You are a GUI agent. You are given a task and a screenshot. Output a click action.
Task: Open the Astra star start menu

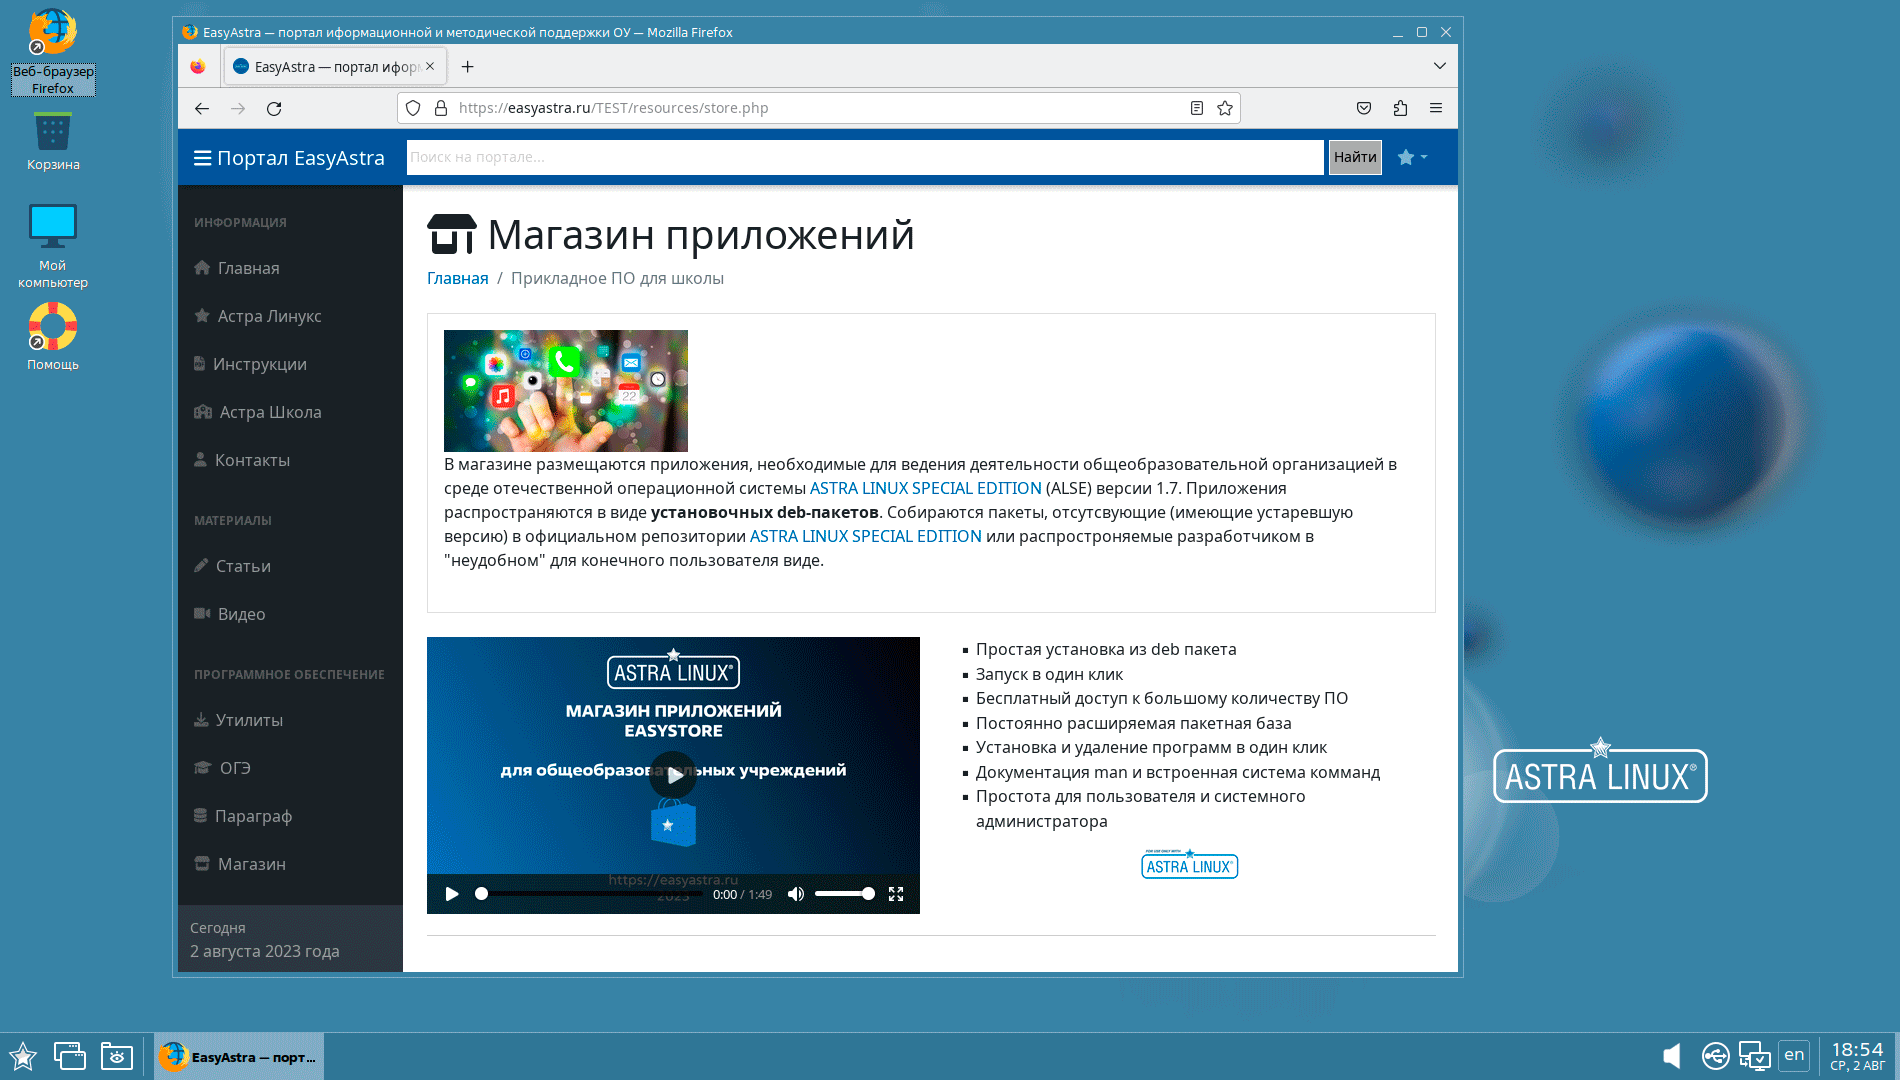click(23, 1056)
